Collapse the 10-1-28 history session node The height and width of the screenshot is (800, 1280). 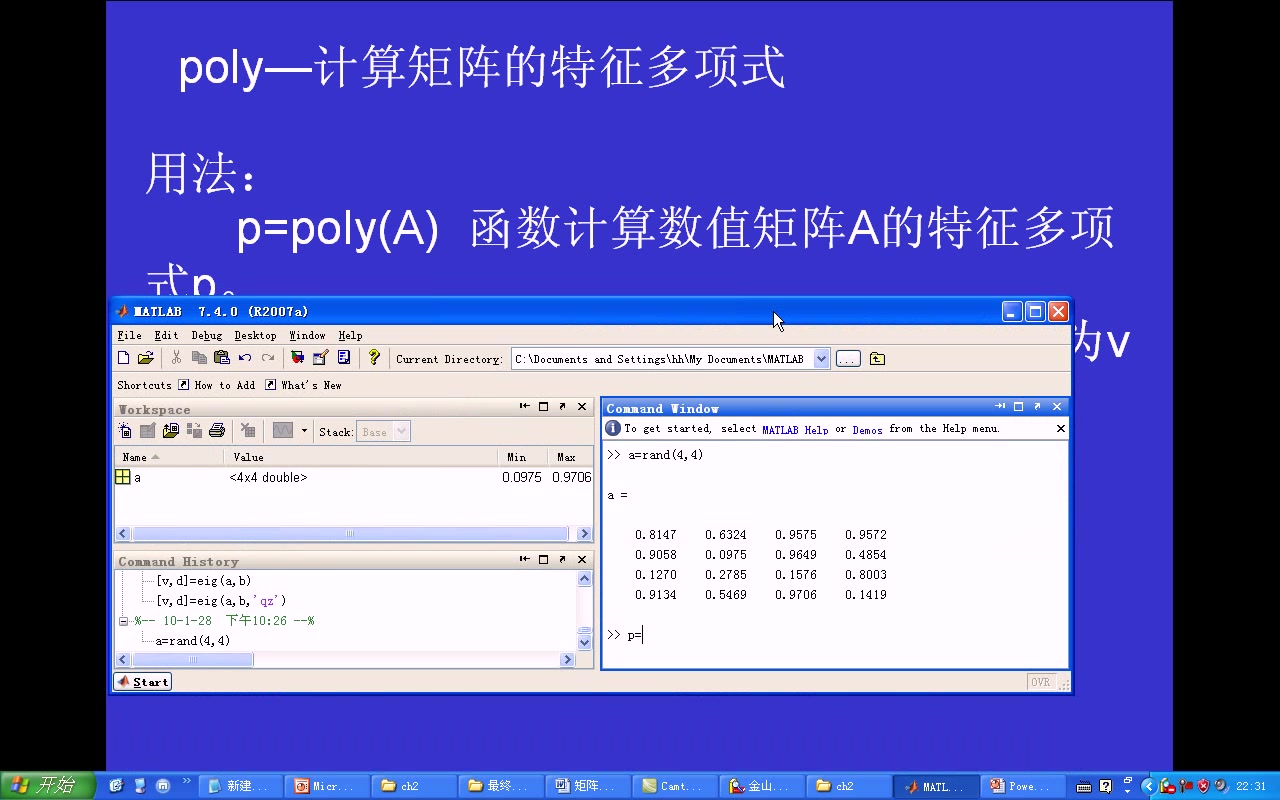tap(123, 621)
